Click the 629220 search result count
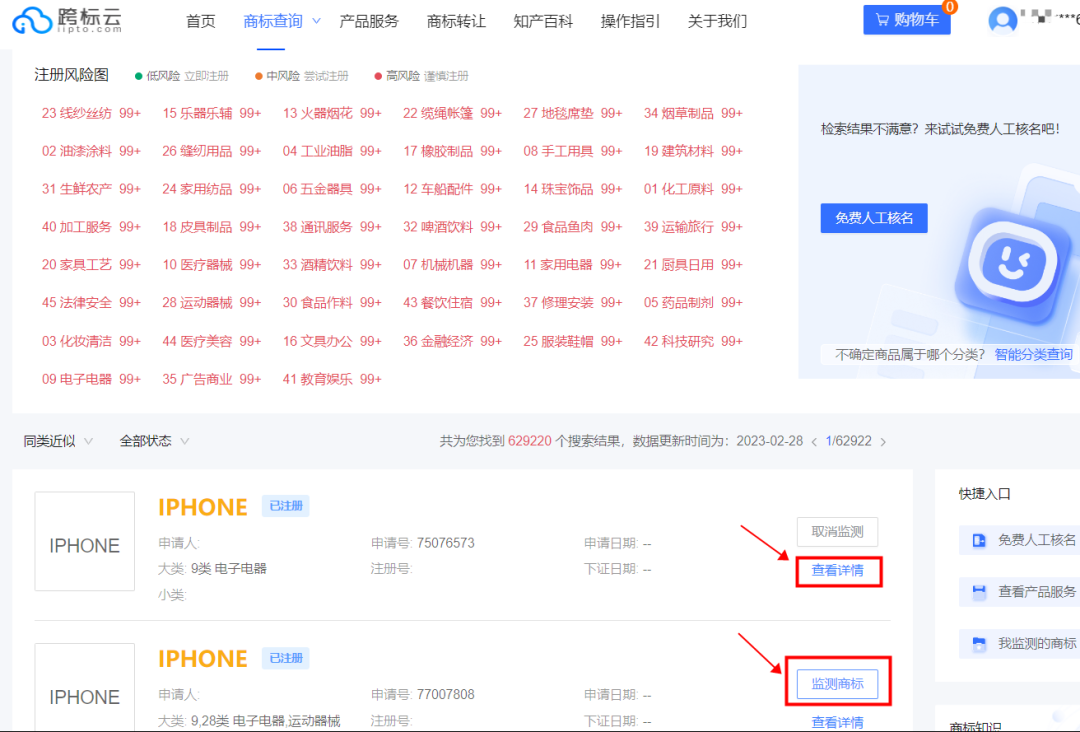 [x=530, y=441]
